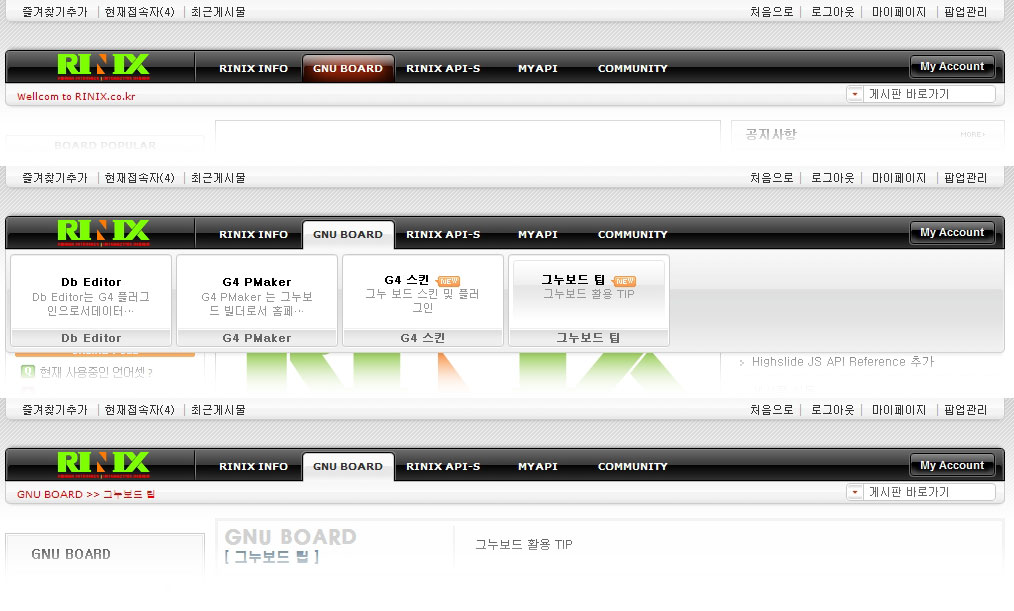Click 즐겨찾기추가 link in the topmost utility bar
Viewport: 1014px width, 611px height.
(55, 12)
